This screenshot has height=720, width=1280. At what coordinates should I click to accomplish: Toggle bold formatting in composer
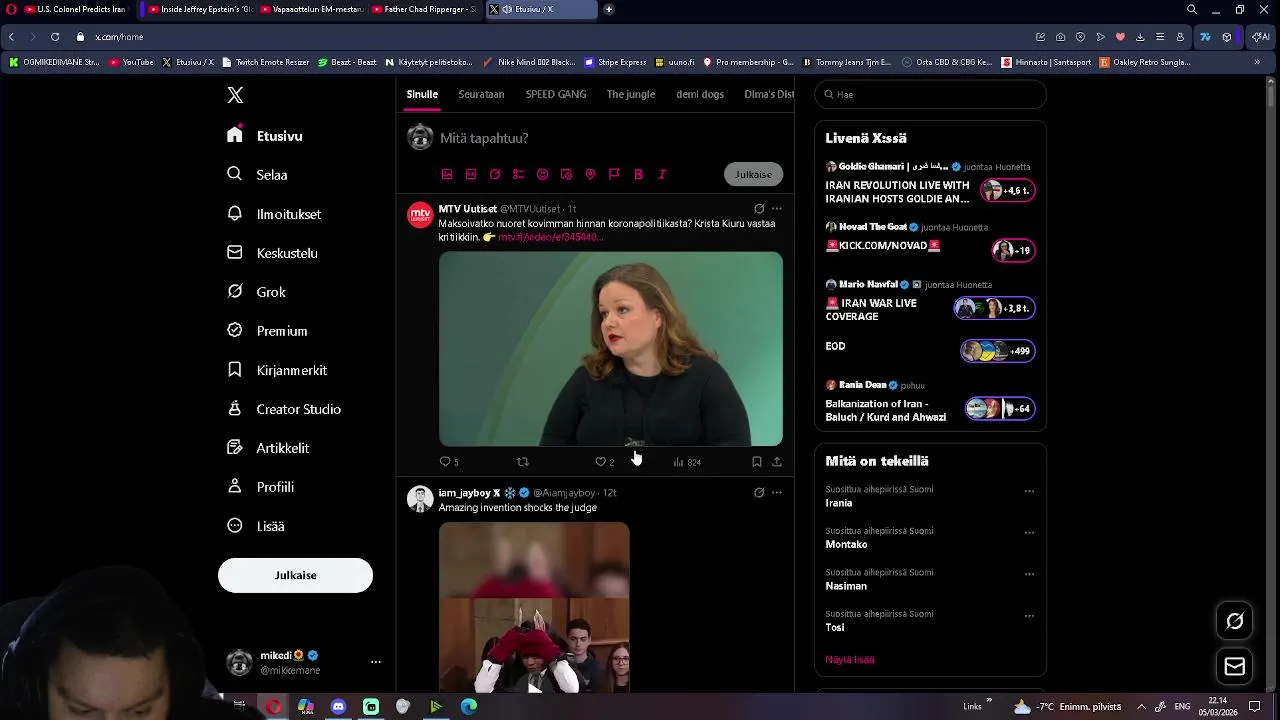point(638,174)
